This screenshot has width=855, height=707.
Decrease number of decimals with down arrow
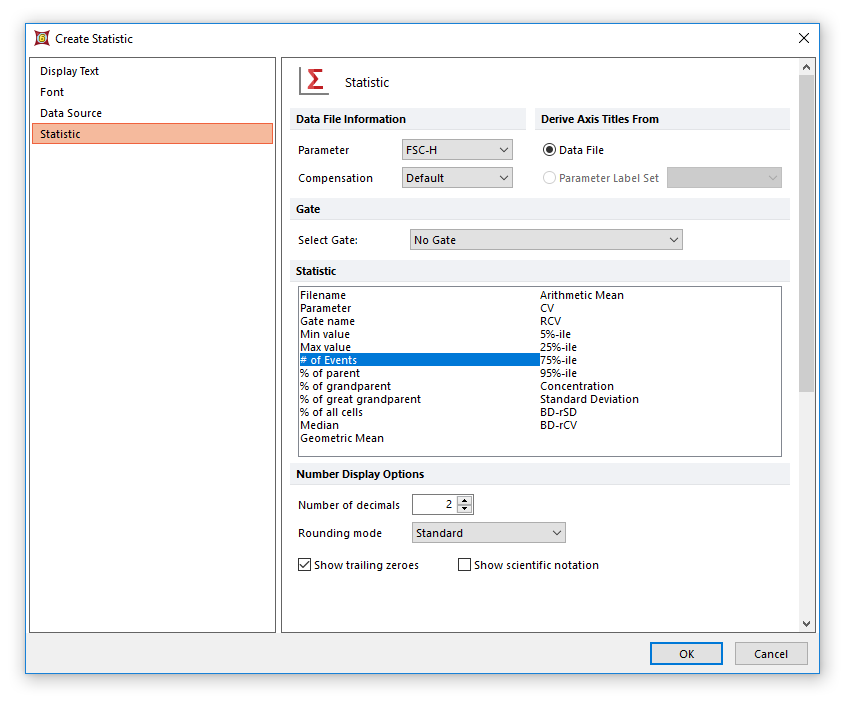(x=465, y=510)
